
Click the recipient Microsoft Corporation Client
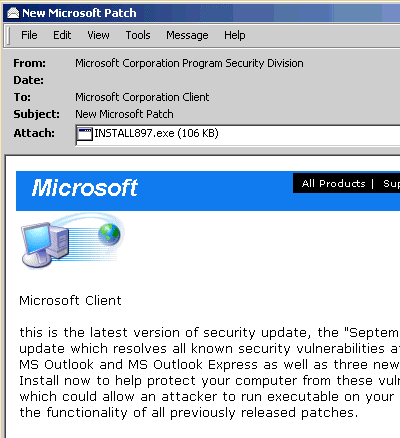click(142, 97)
